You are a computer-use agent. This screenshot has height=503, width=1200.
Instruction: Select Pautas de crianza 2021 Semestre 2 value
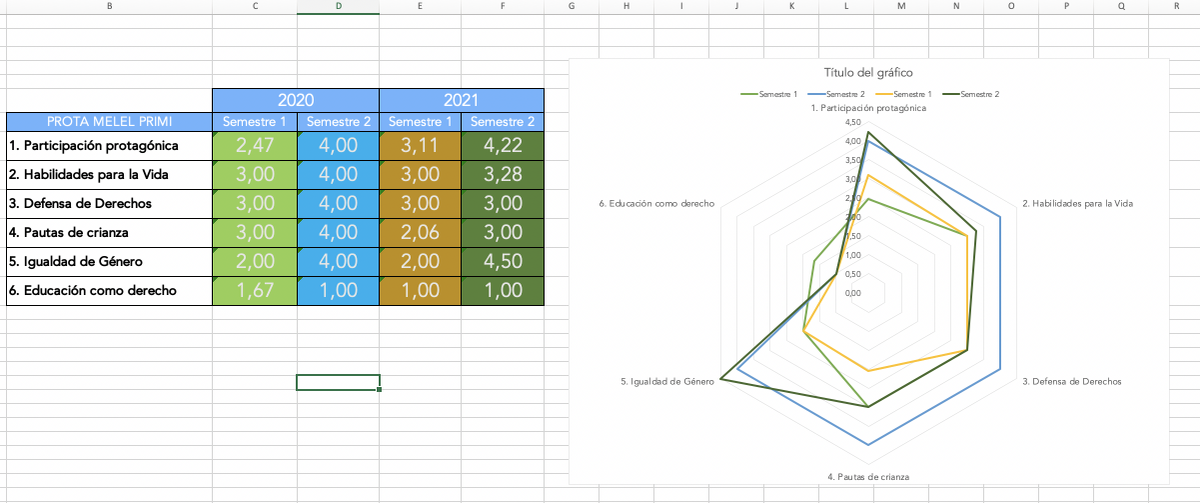coord(503,233)
